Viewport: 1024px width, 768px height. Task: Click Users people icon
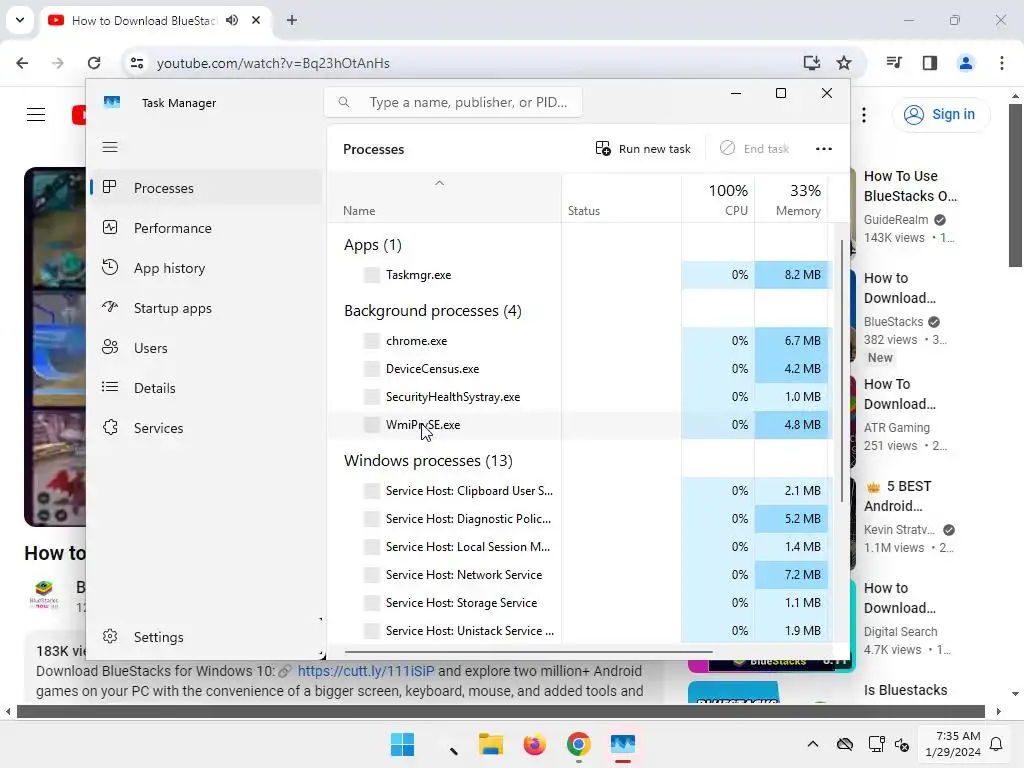[x=110, y=347]
